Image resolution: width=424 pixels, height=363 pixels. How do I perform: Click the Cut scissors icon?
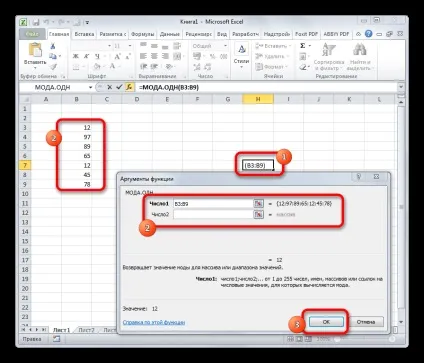[x=53, y=46]
